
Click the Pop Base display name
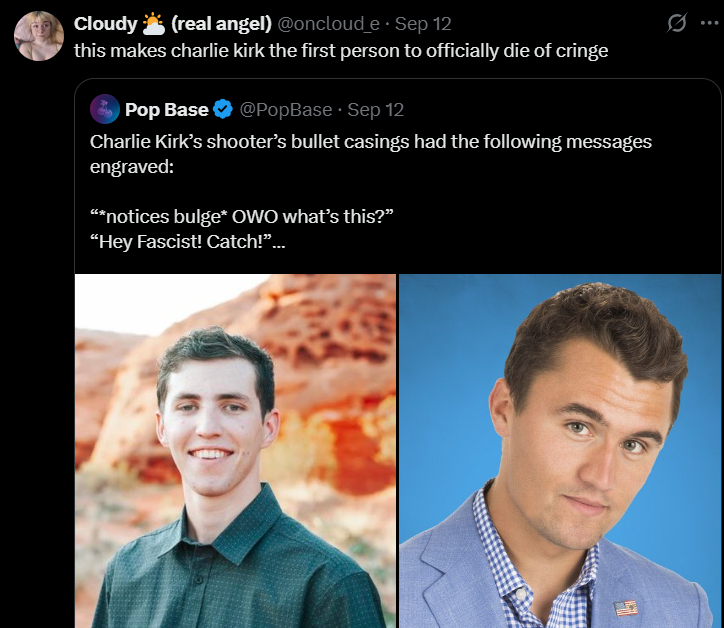point(167,110)
